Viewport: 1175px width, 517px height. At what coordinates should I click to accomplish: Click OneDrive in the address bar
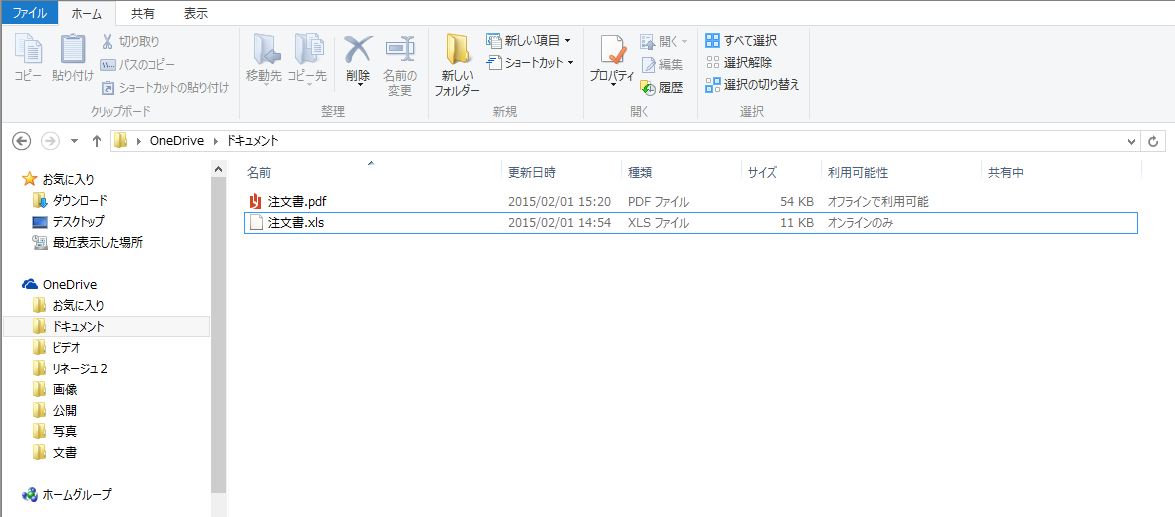pos(177,140)
